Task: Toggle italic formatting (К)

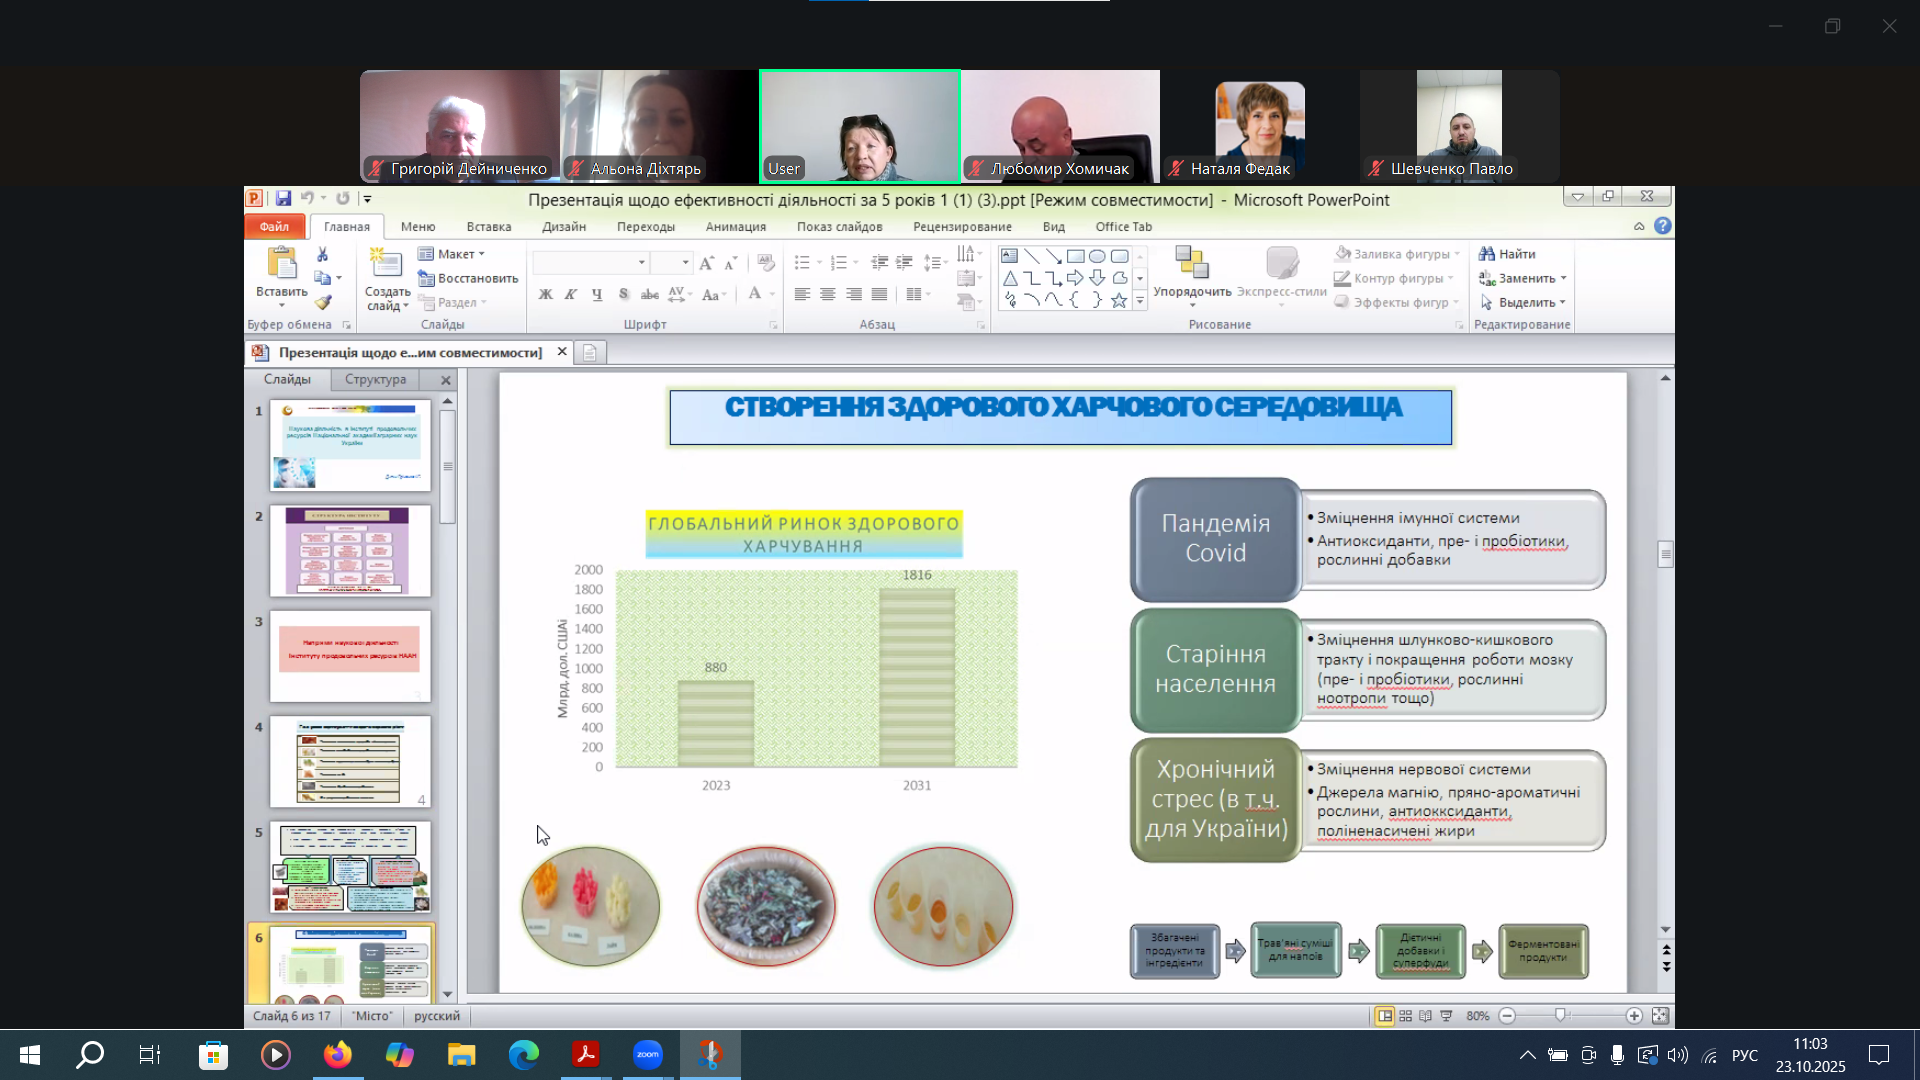Action: click(x=571, y=294)
